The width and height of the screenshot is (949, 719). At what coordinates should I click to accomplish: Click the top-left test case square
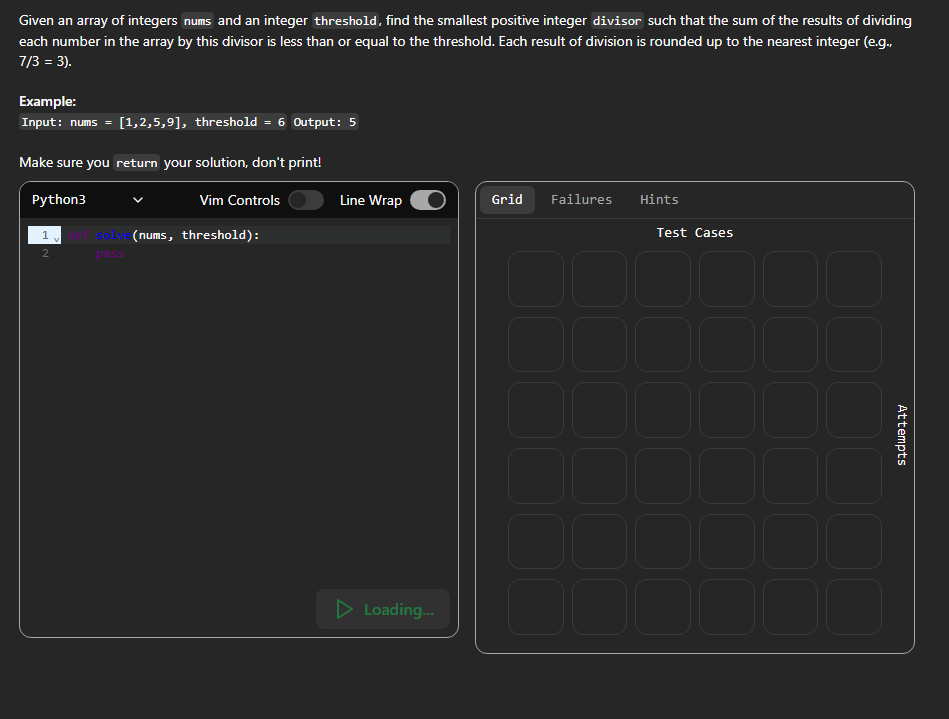535,279
